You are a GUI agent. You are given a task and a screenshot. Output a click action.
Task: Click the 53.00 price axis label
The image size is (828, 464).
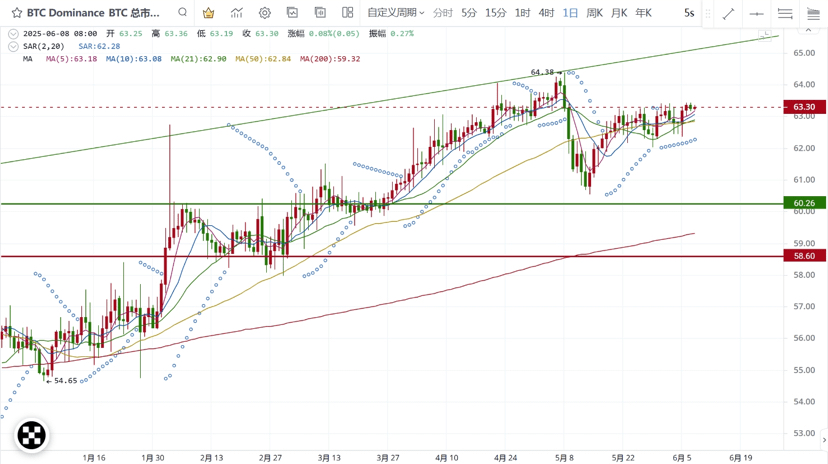(x=804, y=433)
